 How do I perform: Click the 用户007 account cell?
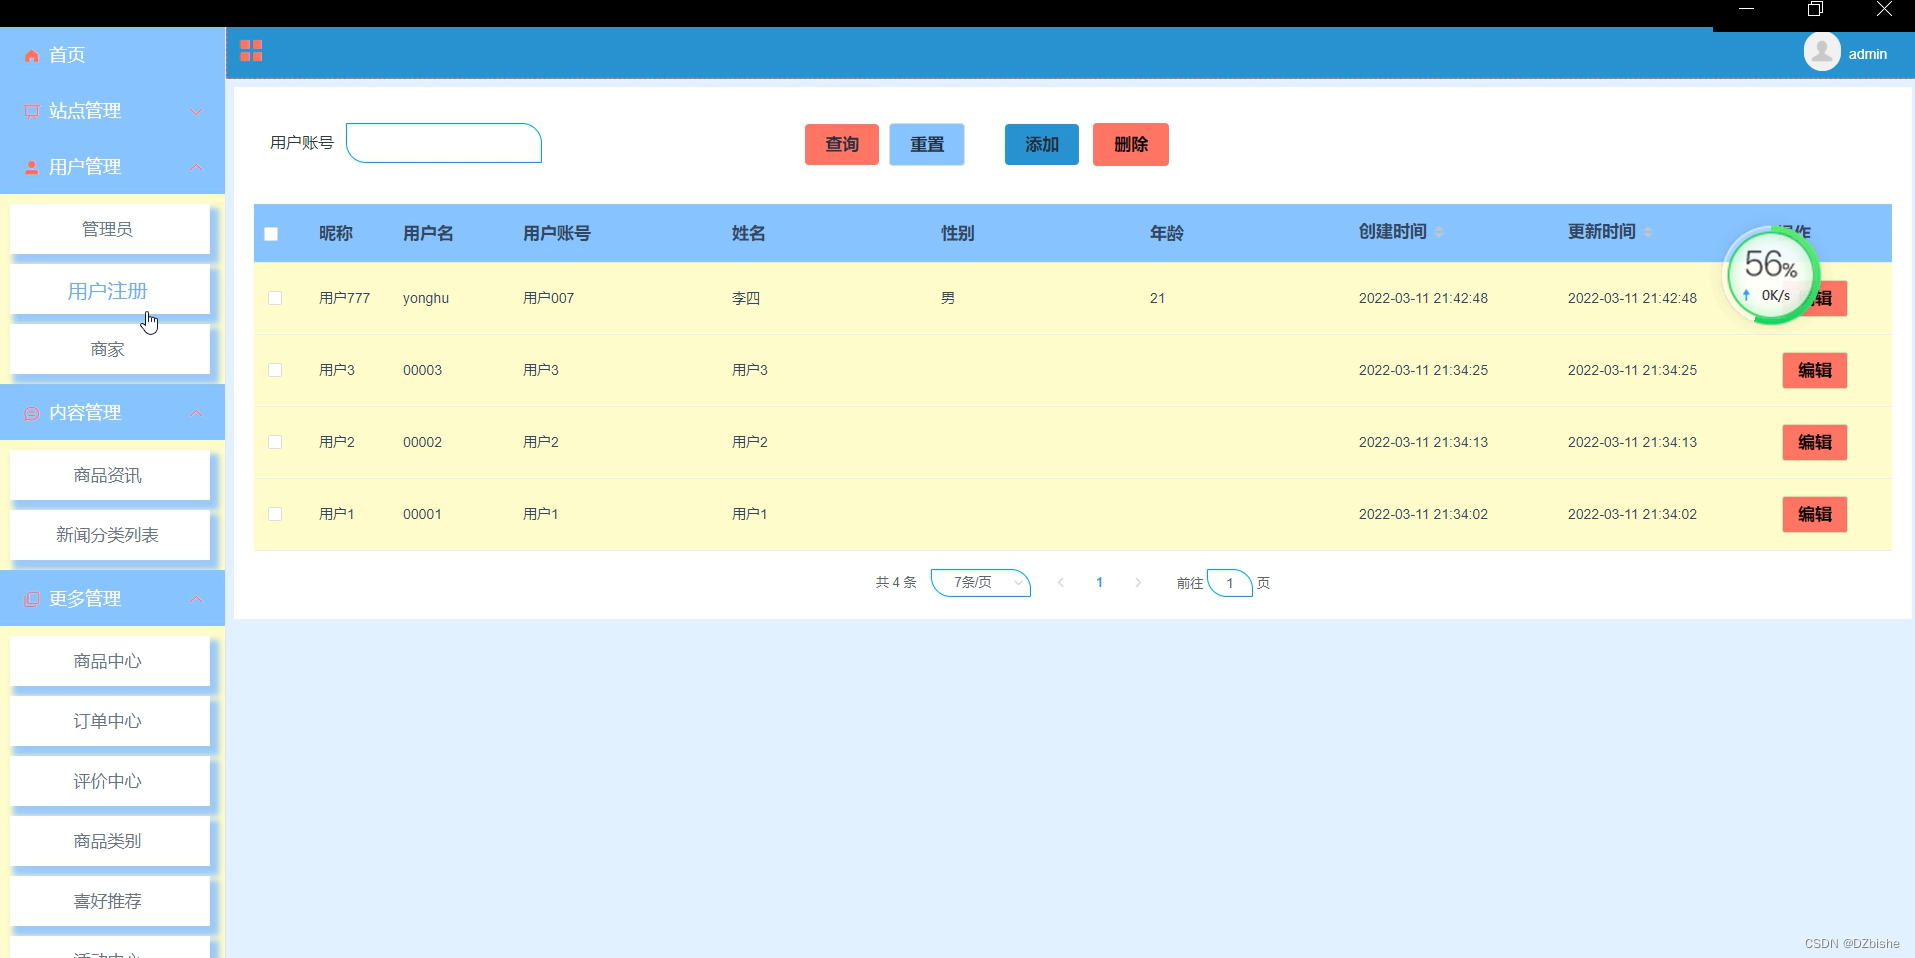coord(548,298)
